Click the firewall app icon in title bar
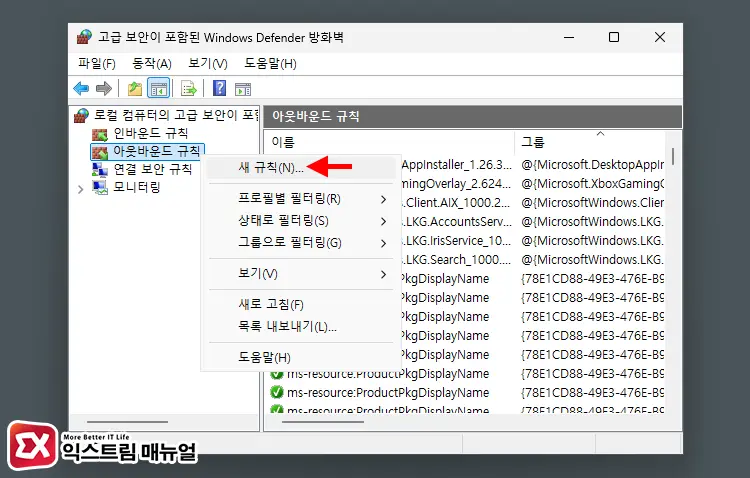This screenshot has width=750, height=478. point(84,37)
